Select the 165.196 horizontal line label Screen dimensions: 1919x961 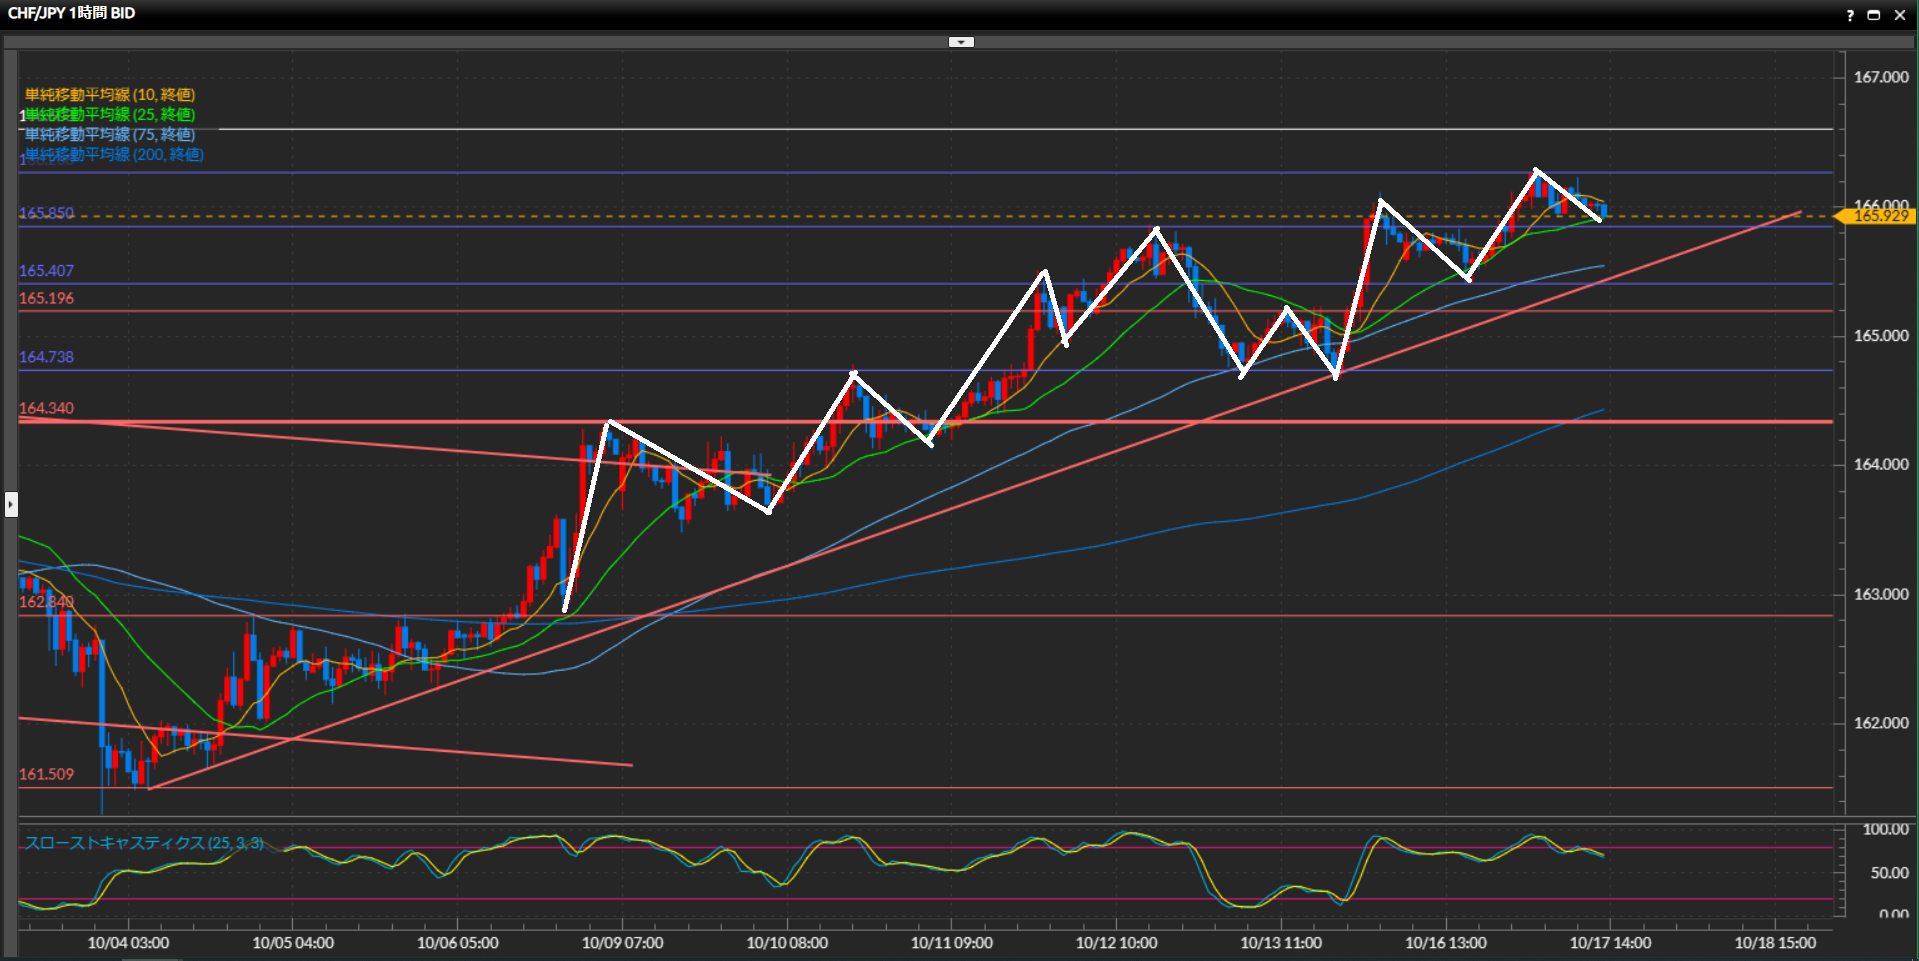pyautogui.click(x=46, y=298)
